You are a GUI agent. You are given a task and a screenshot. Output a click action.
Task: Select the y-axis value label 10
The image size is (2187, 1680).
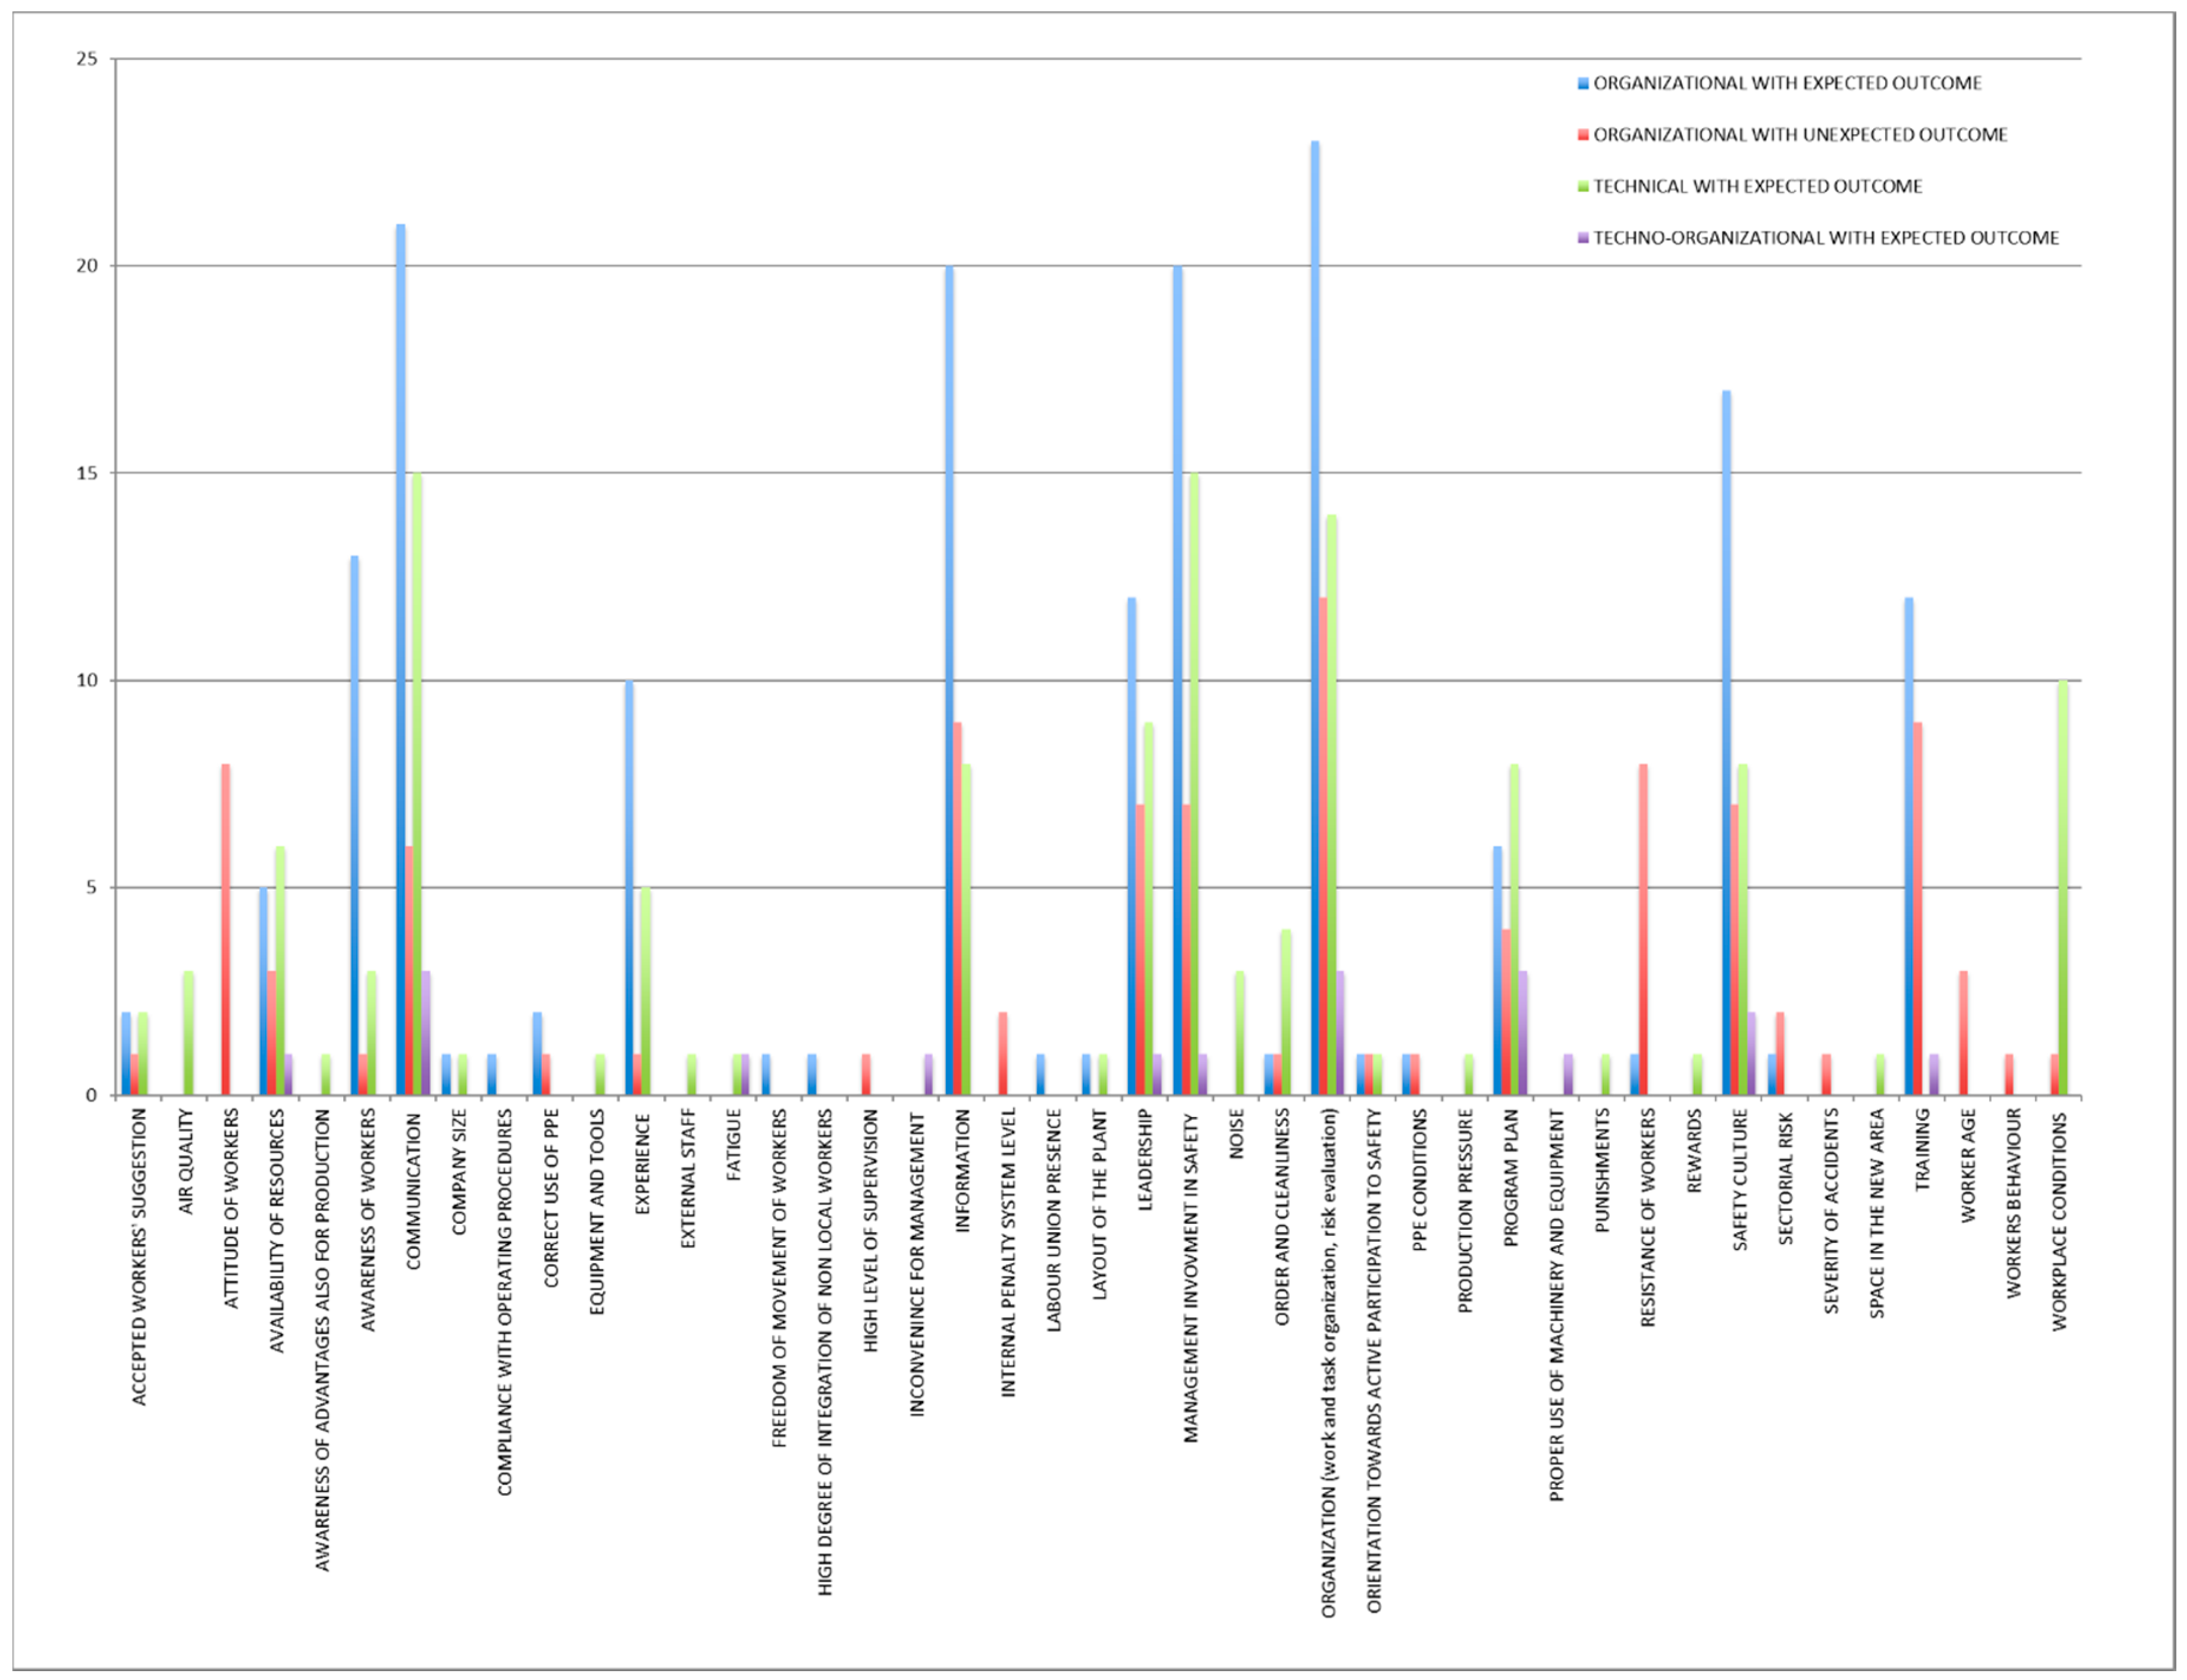(x=87, y=681)
